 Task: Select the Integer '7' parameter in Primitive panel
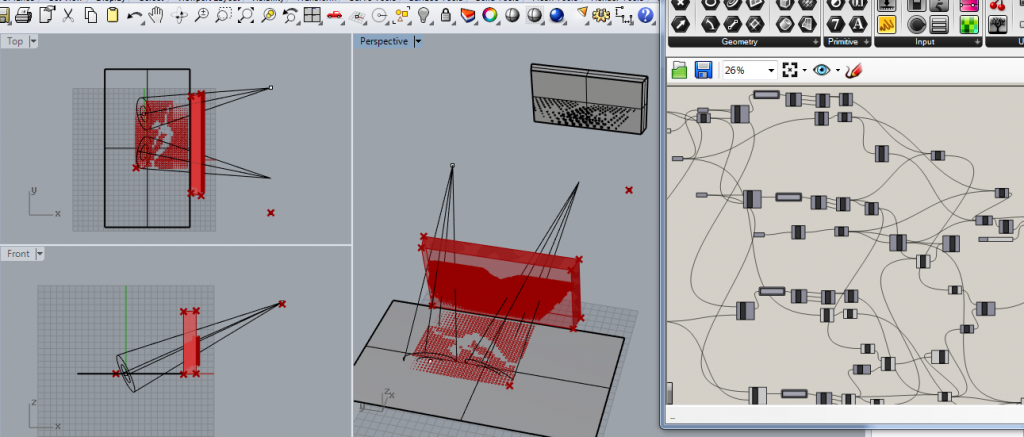tap(836, 25)
